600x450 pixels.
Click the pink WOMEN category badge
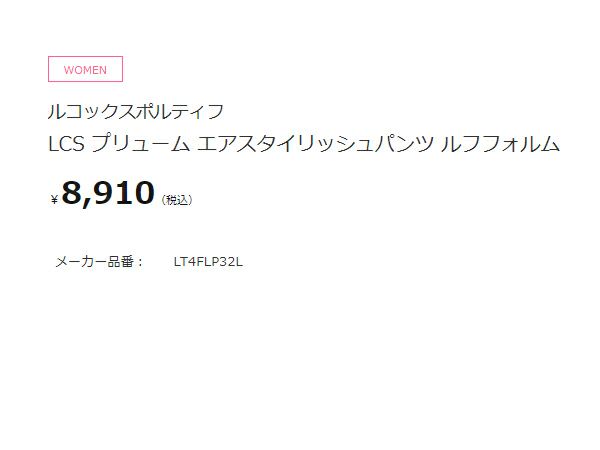click(85, 69)
